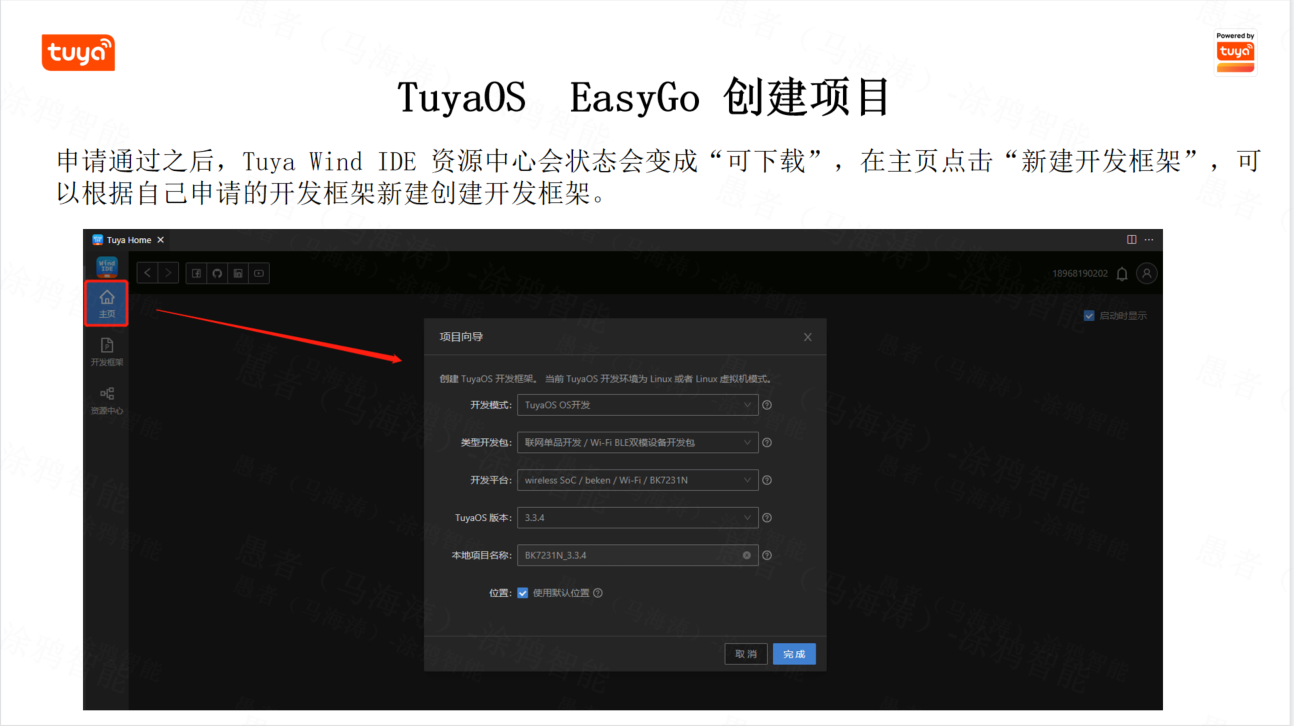The width and height of the screenshot is (1294, 726).
Task: Click the 完成 finish button
Action: click(x=794, y=654)
